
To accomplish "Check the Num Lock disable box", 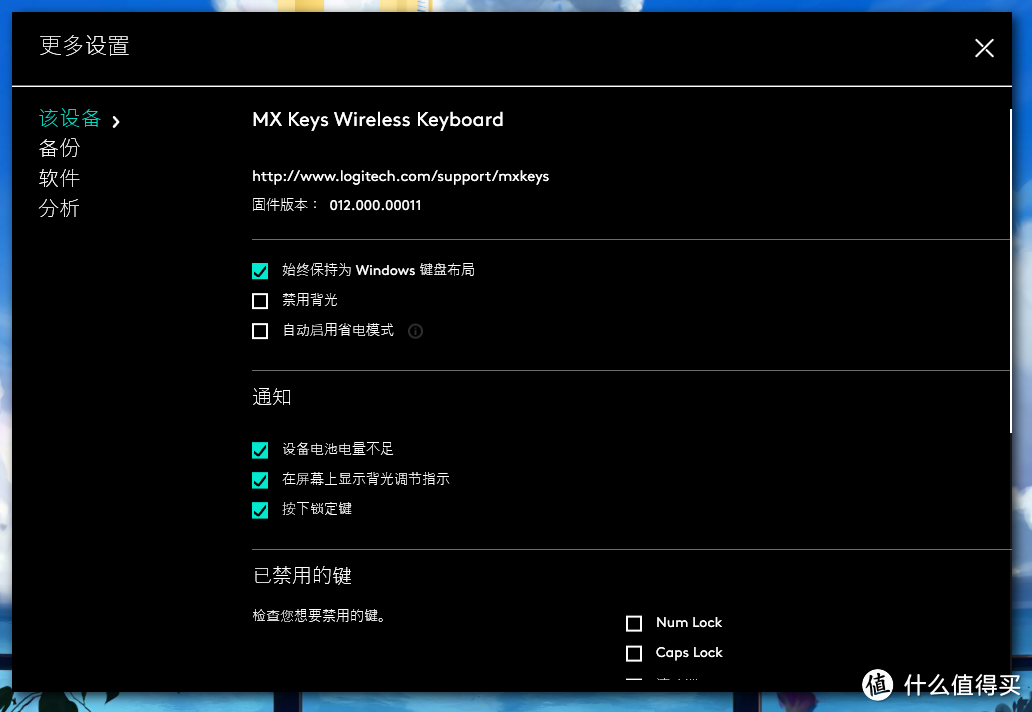I will 634,623.
